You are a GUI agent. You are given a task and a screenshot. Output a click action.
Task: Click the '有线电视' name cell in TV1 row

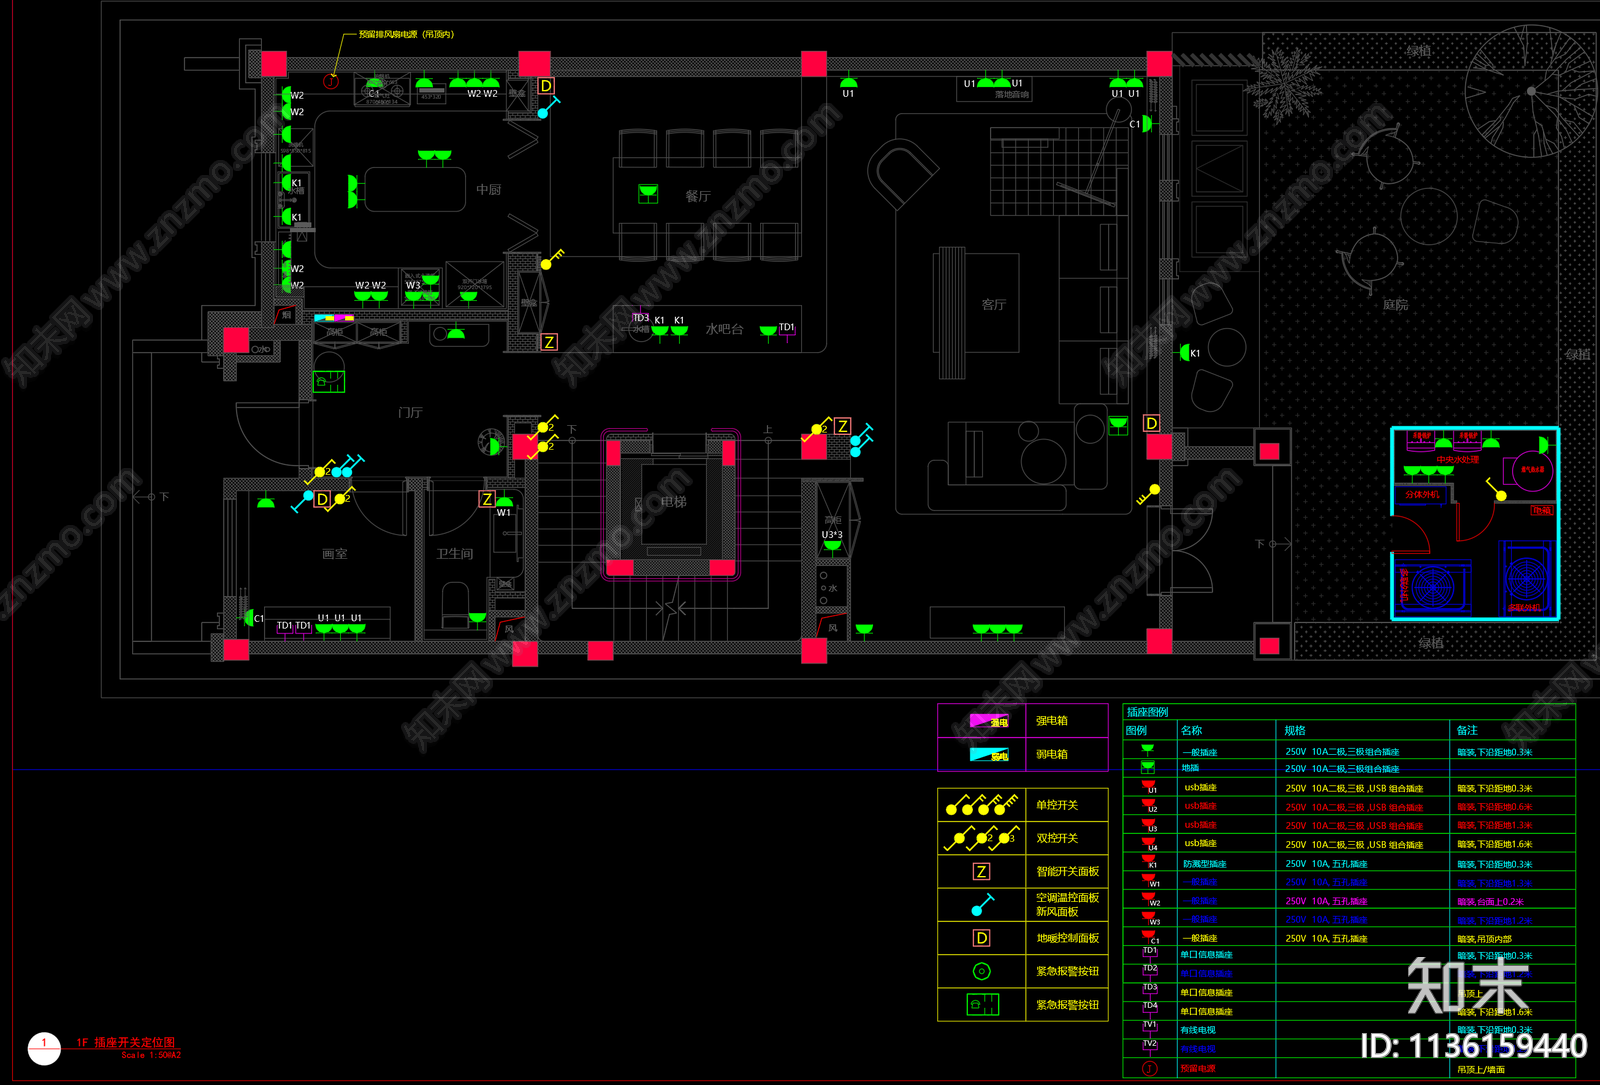click(x=1198, y=1029)
